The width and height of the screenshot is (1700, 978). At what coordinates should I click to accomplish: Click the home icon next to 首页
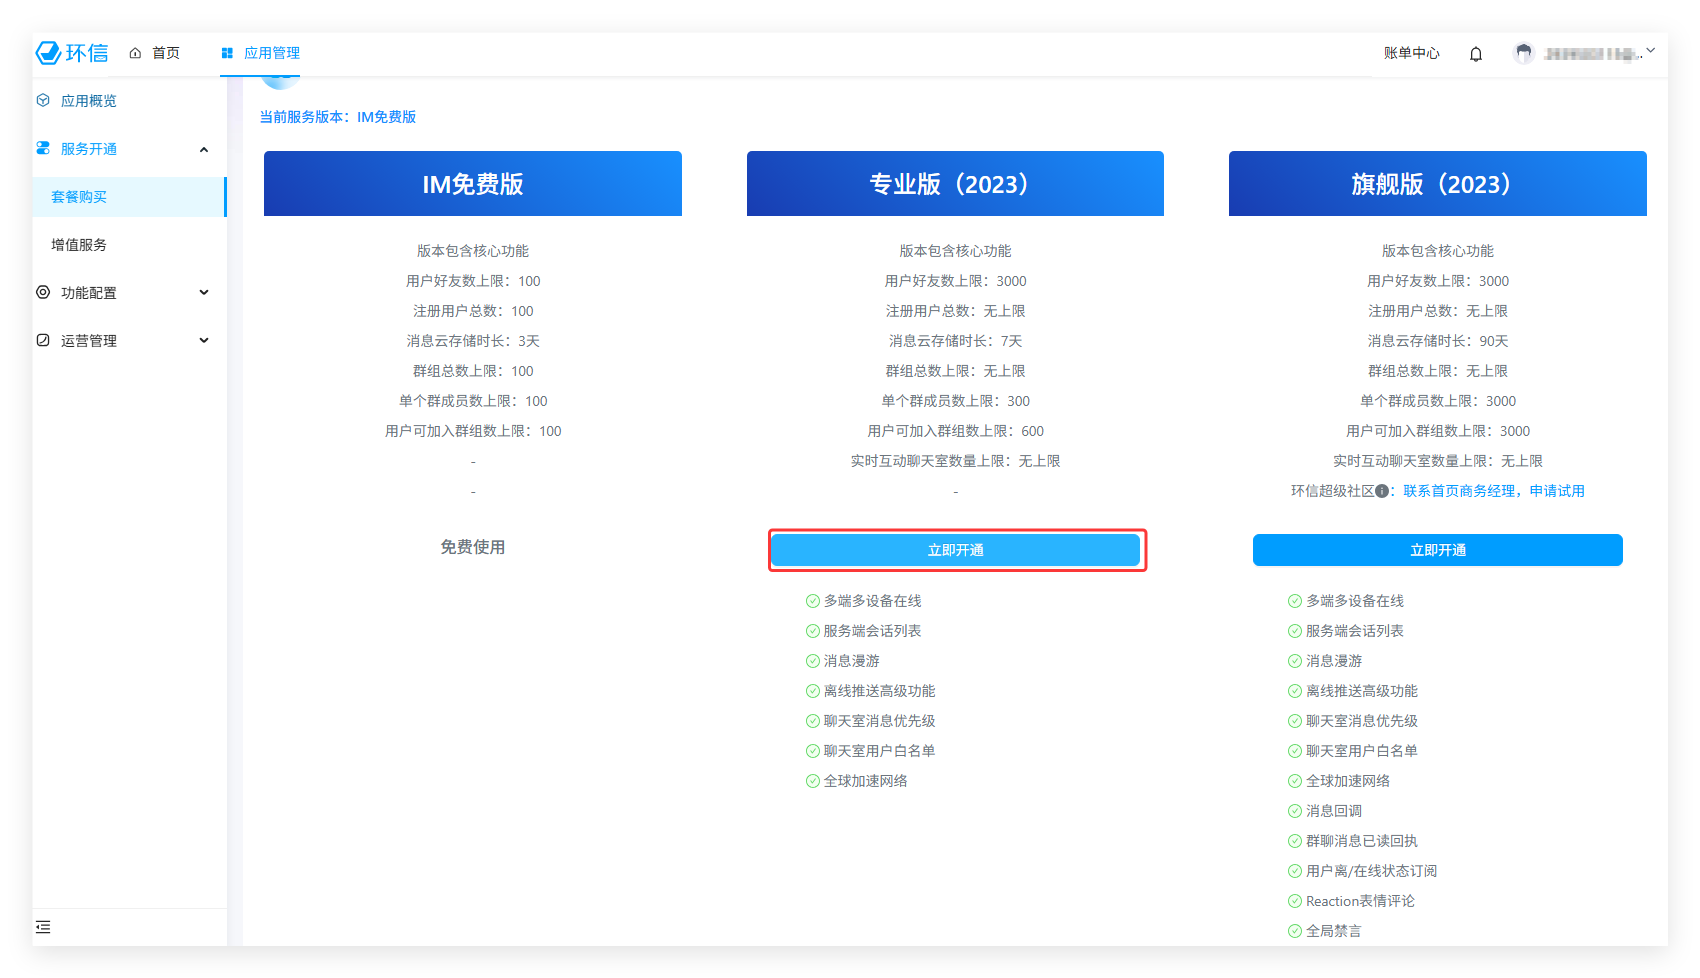tap(135, 53)
